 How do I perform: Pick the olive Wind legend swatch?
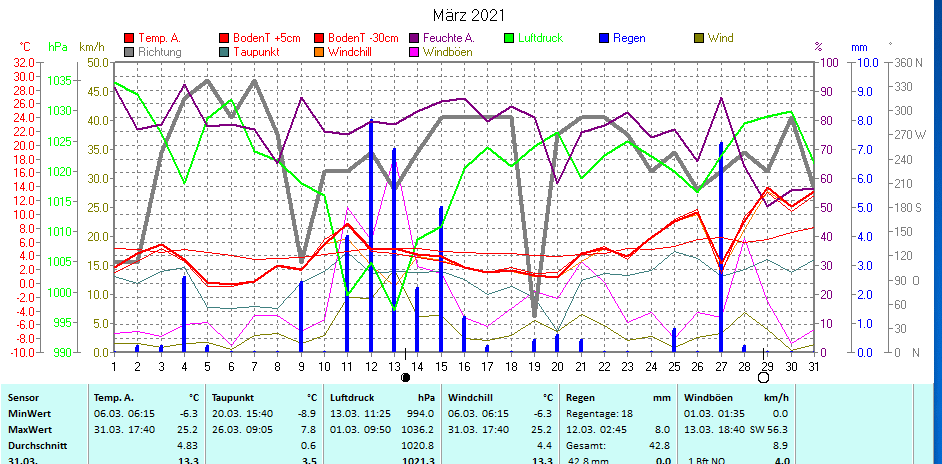[x=699, y=38]
